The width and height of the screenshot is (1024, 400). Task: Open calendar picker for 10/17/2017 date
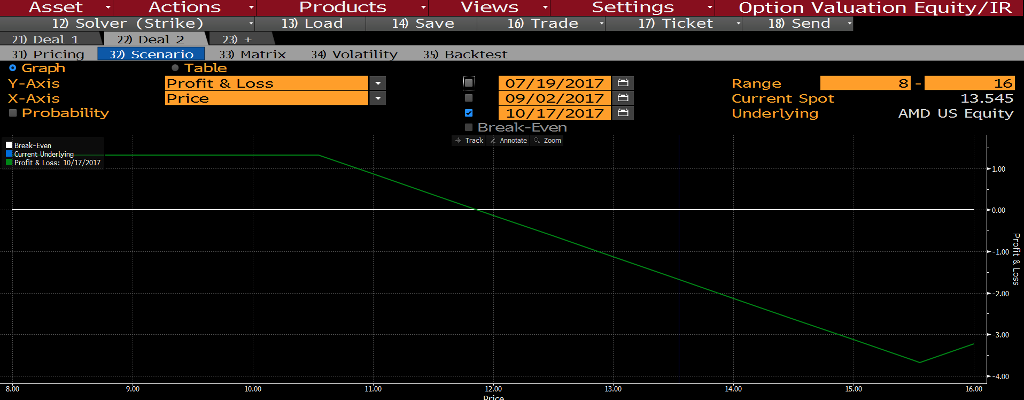(623, 113)
